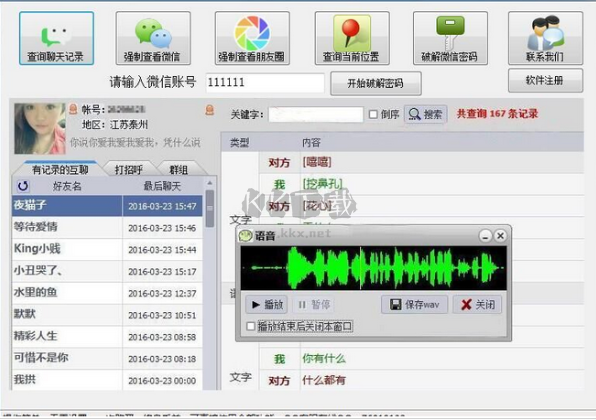Switch to the 群组 tab
The width and height of the screenshot is (596, 420).
pyautogui.click(x=179, y=170)
